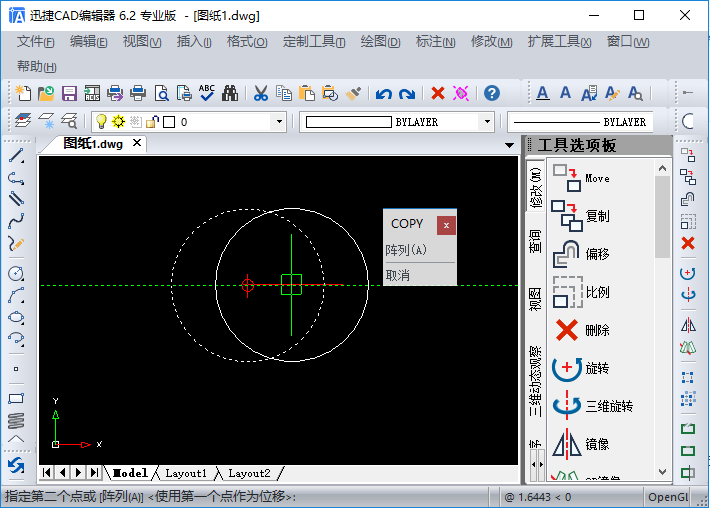Open 扩展工具(X) menu

click(559, 42)
